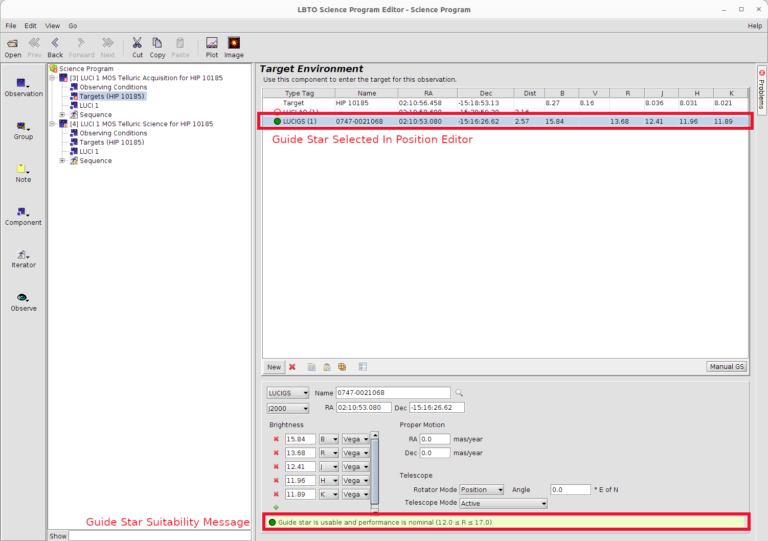Open the Plot tool
Image resolution: width=768 pixels, height=541 pixels.
212,46
